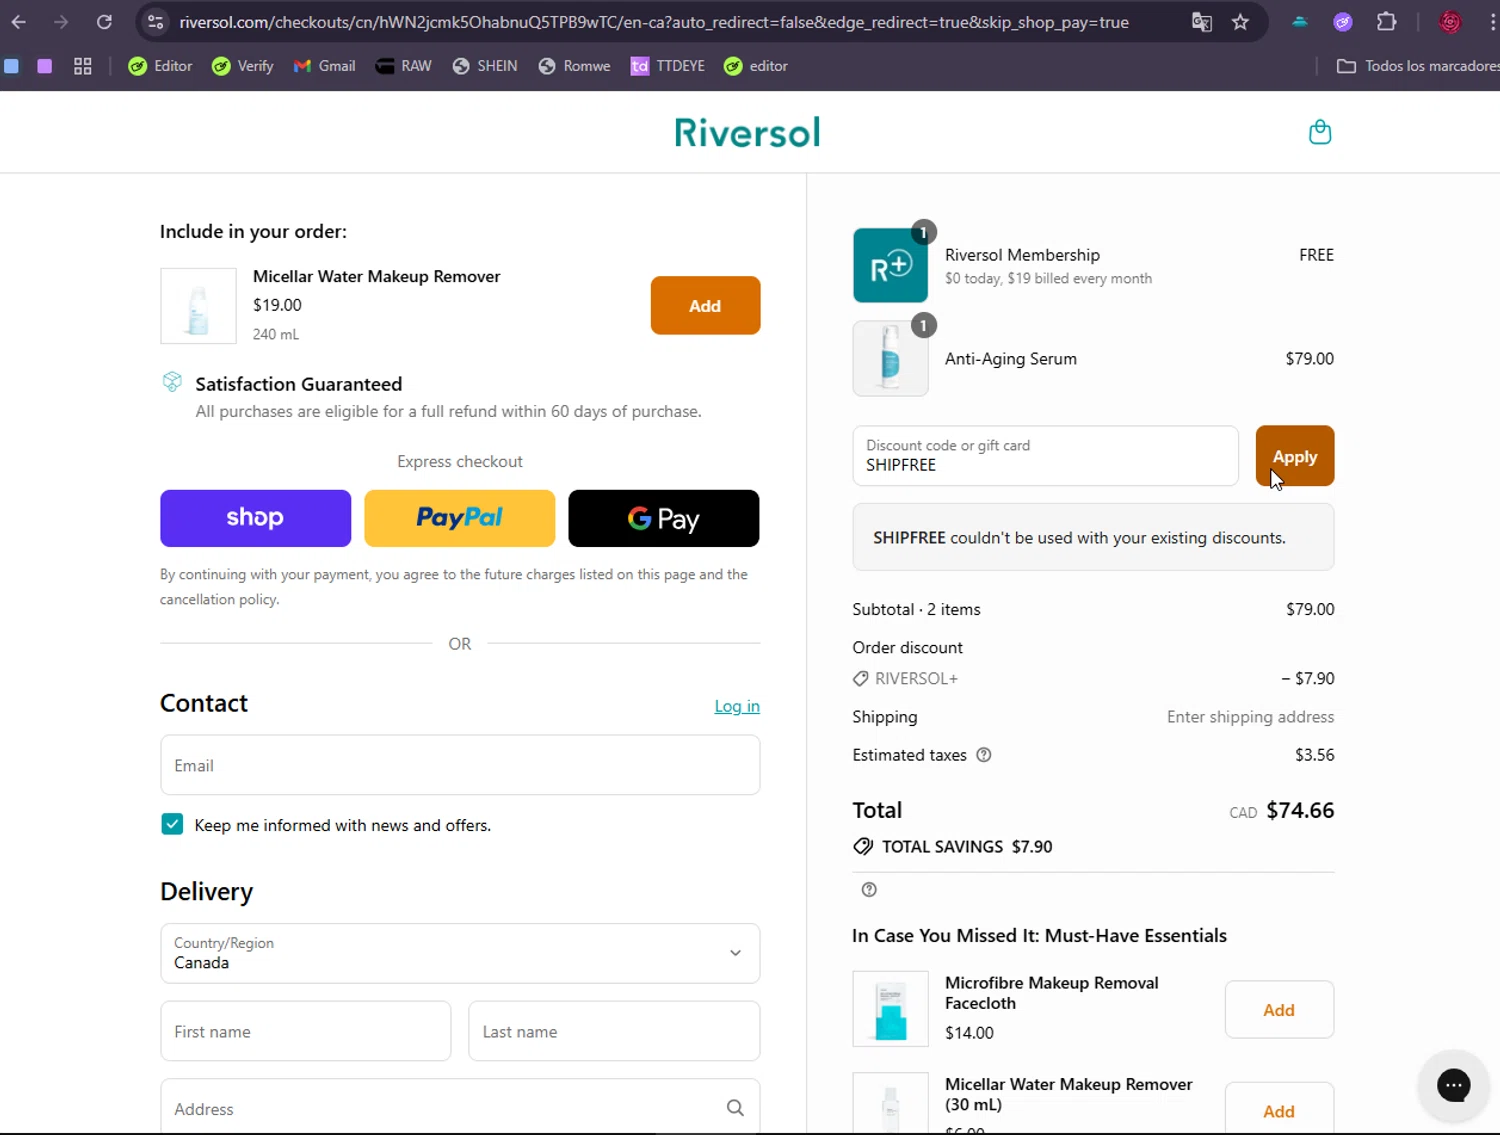The image size is (1500, 1135).
Task: Open the chat support bubble
Action: click(1453, 1085)
